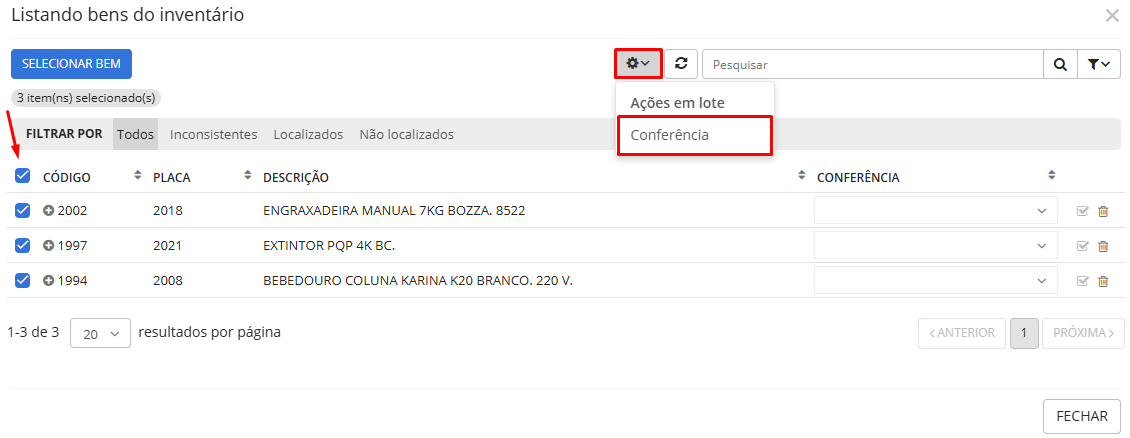Delete the ENGRAXADEIRA MANUAL row via trash icon
The image size is (1130, 438).
tap(1103, 211)
